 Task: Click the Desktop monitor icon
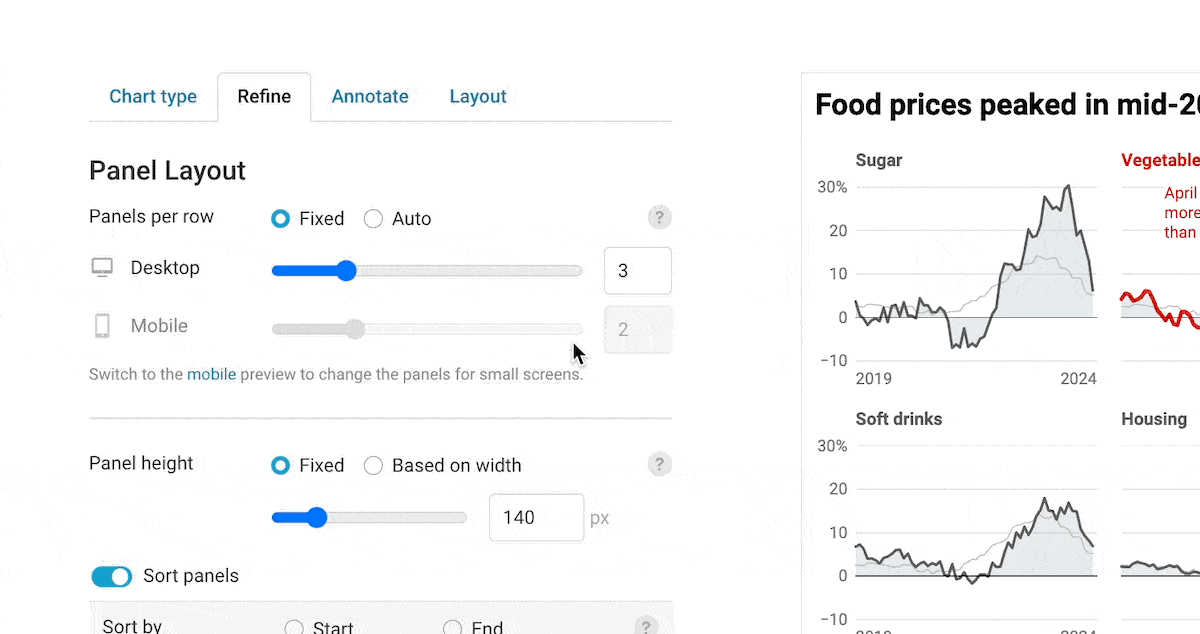(102, 268)
